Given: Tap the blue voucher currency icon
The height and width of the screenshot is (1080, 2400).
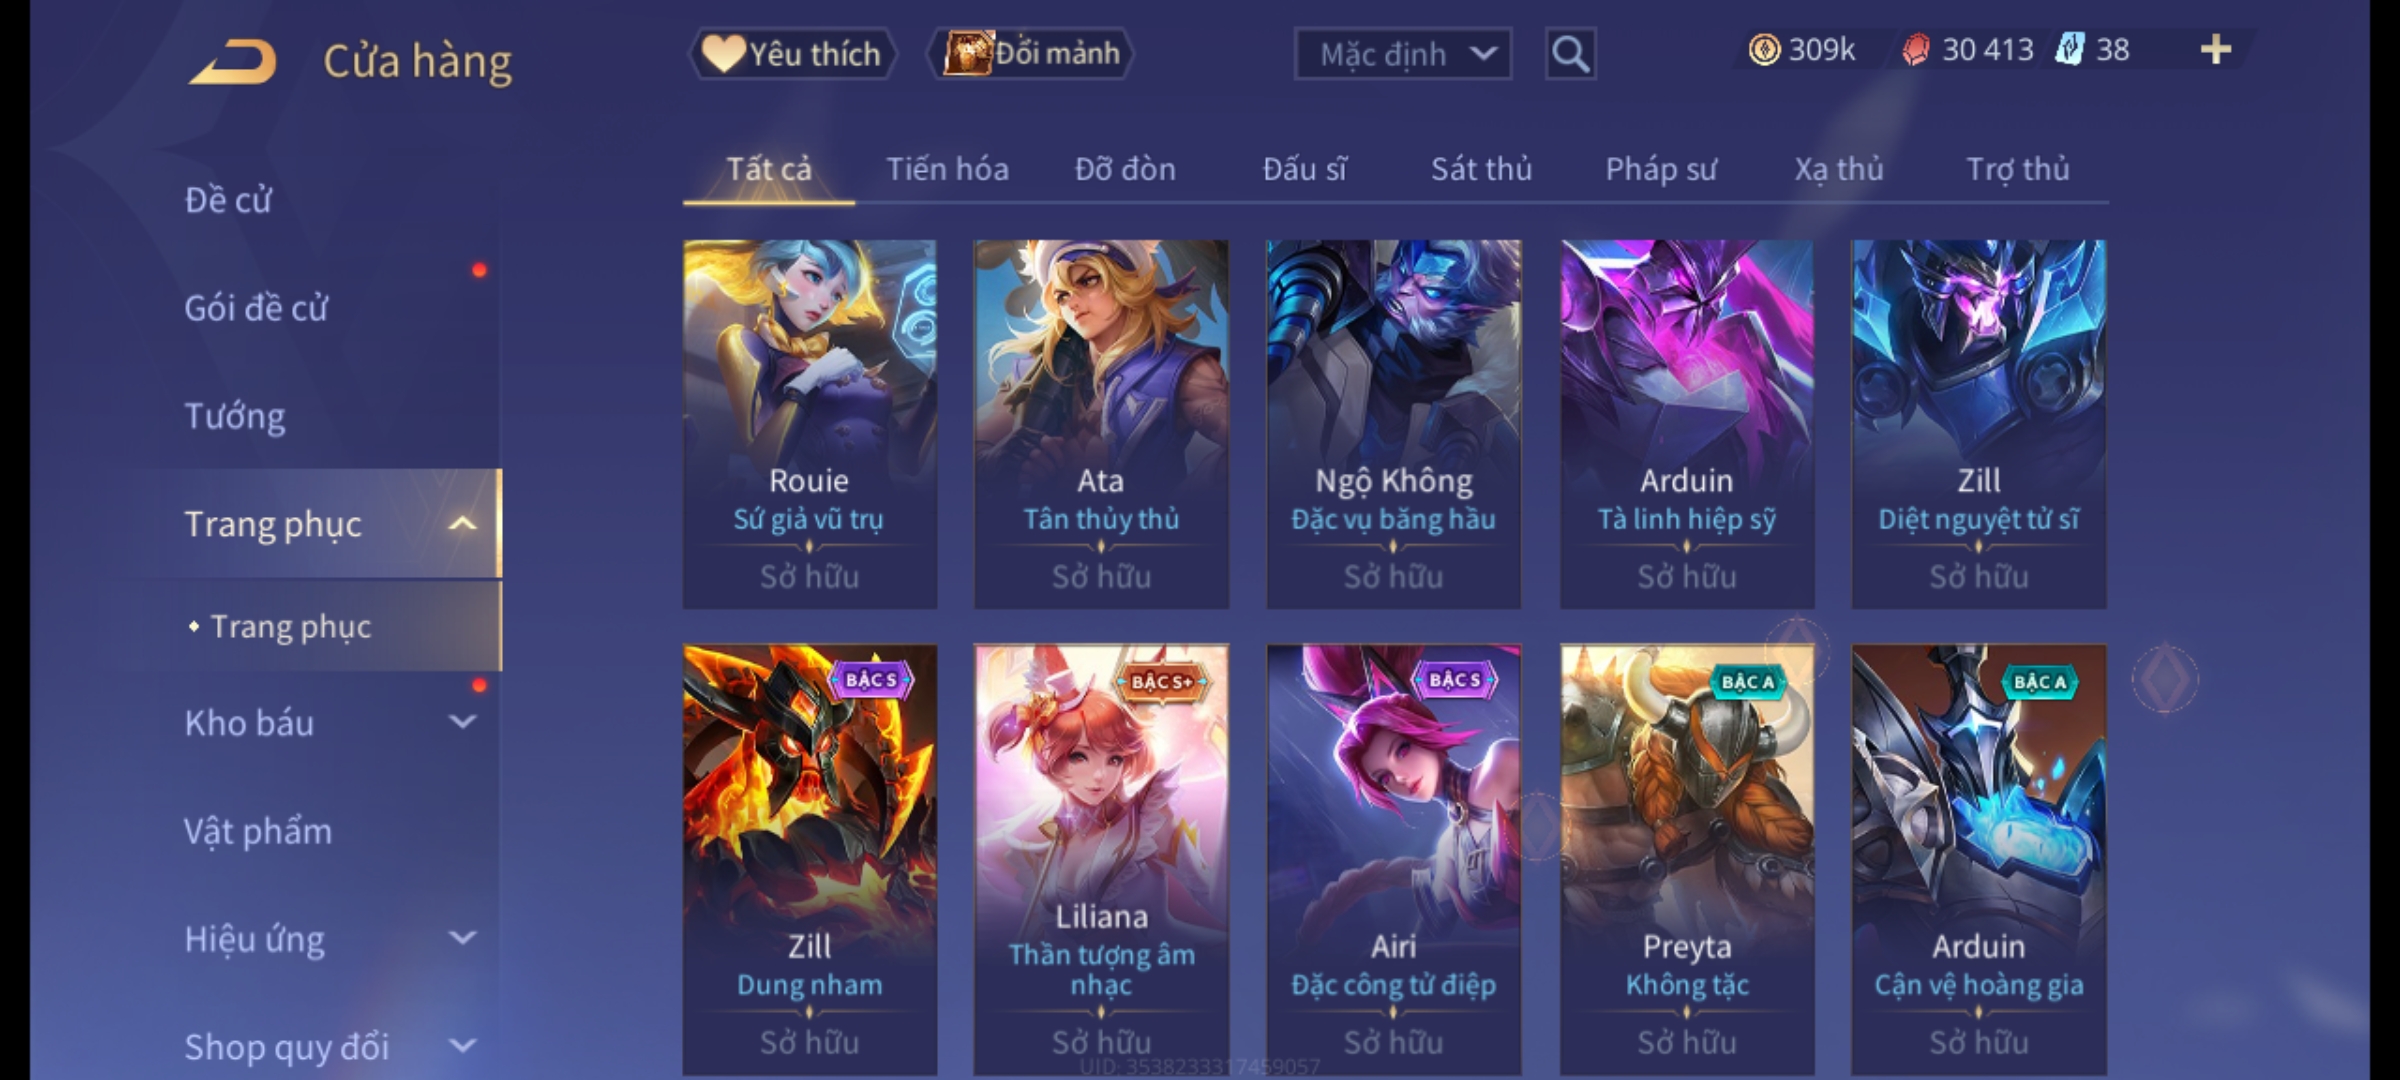Looking at the screenshot, I should coord(2069,49).
